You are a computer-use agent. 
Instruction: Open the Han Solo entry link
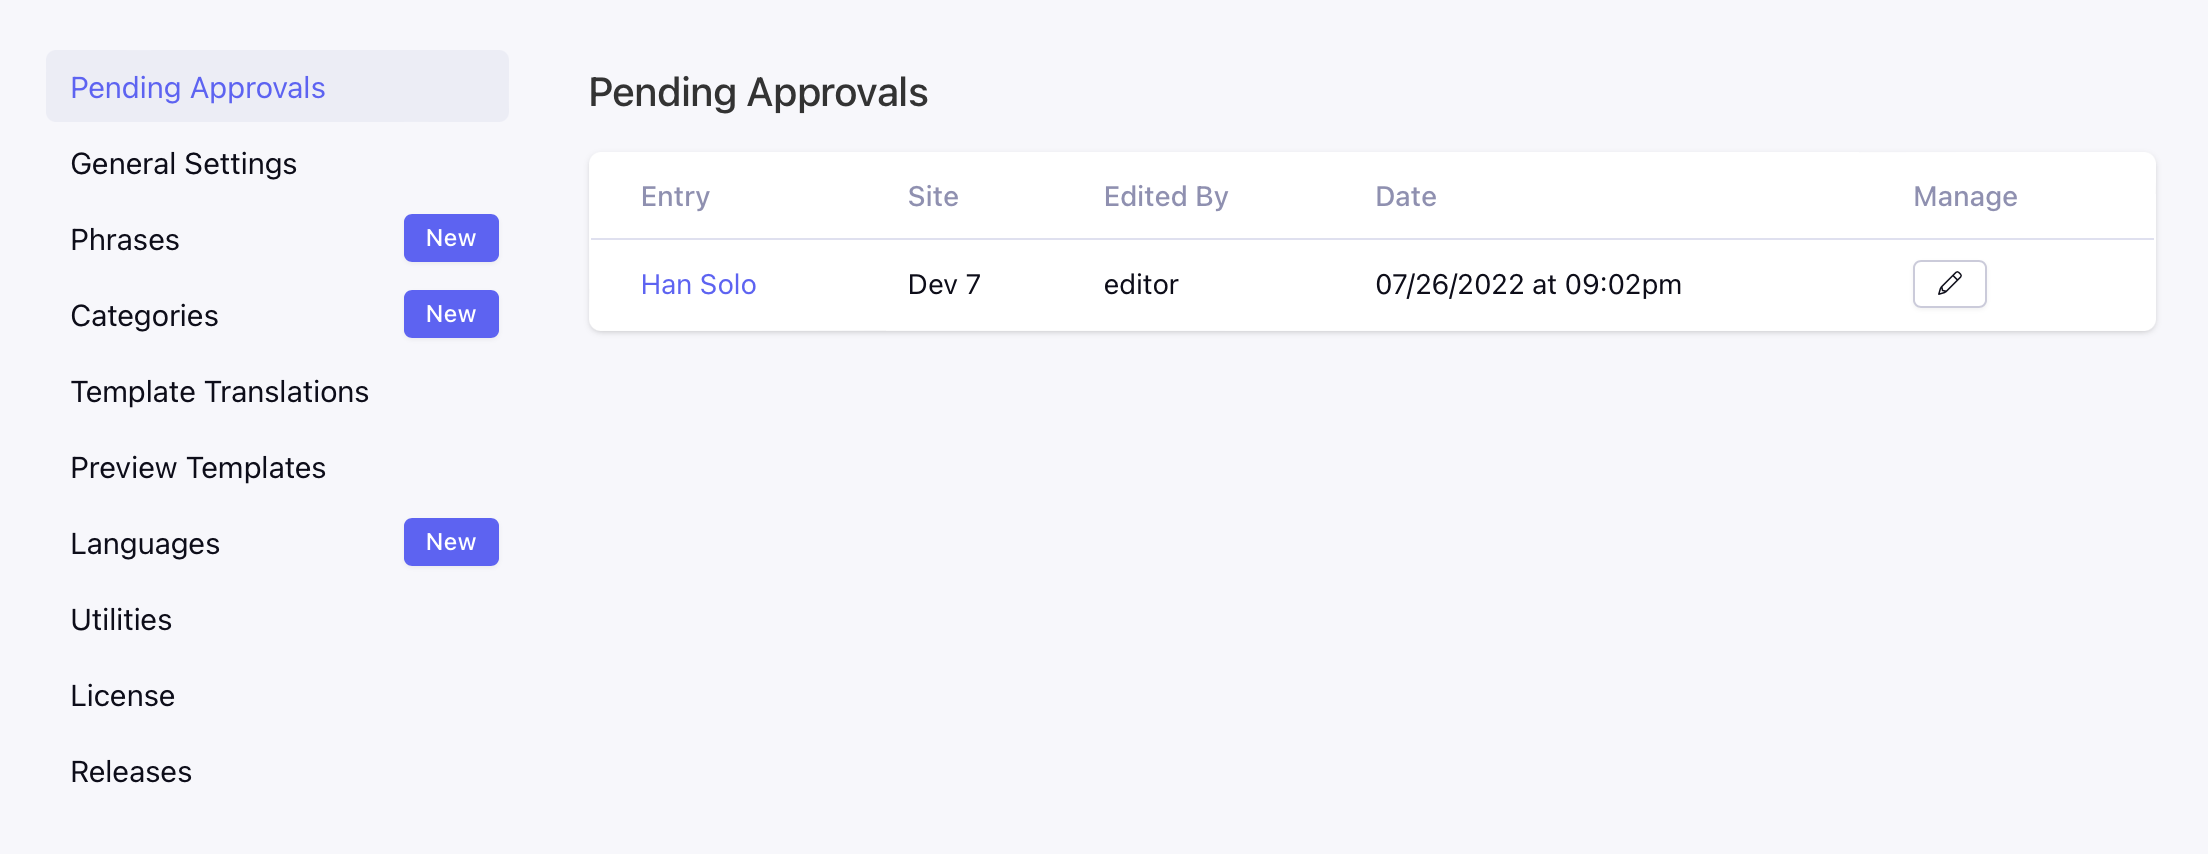[698, 285]
